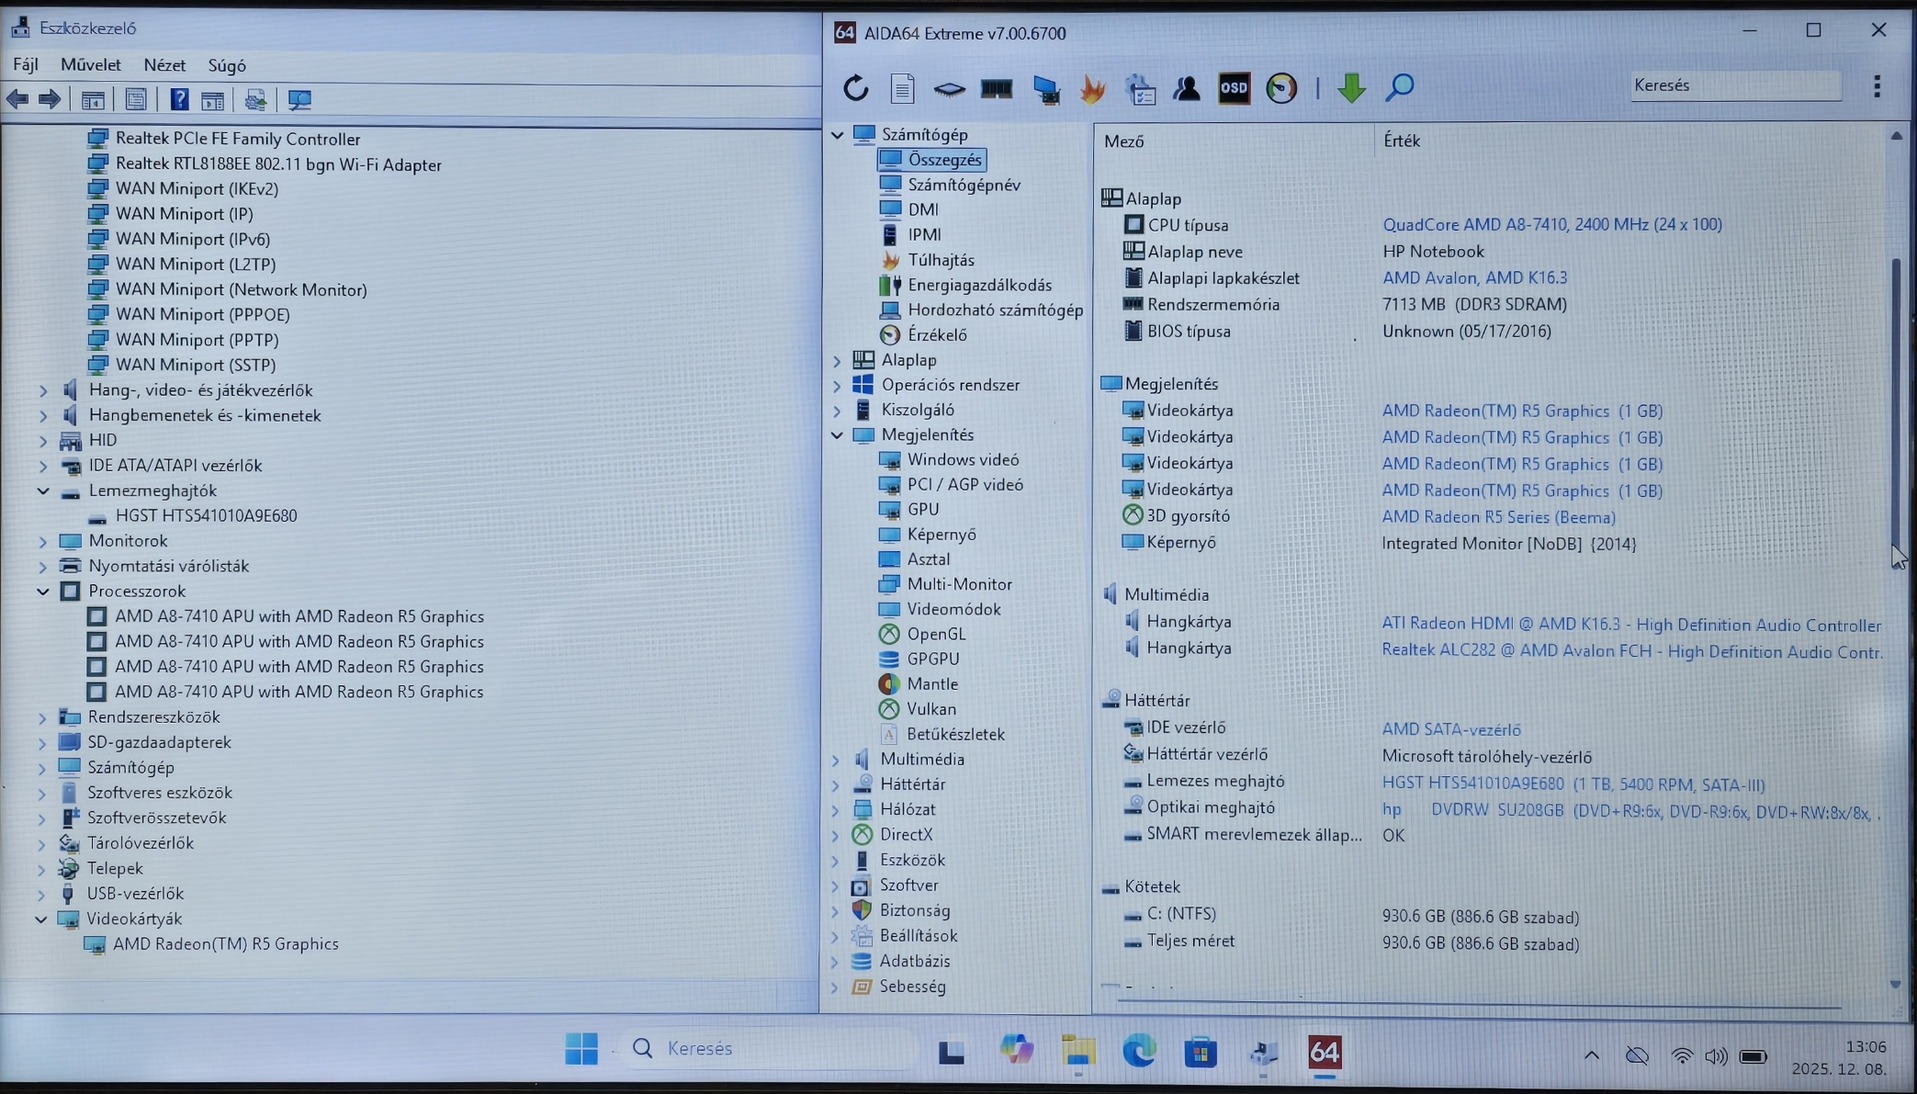Image resolution: width=1917 pixels, height=1094 pixels.
Task: Expand the HID node
Action: pos(43,440)
